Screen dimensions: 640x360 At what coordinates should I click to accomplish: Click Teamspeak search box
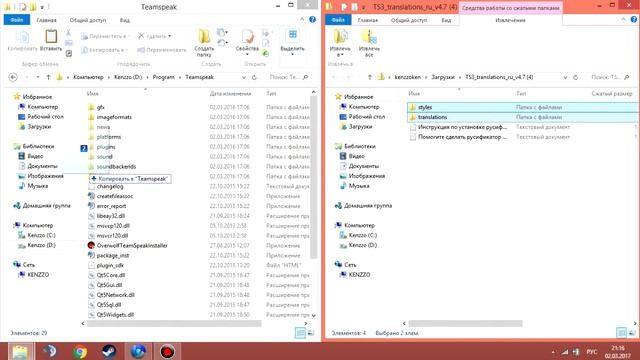288,77
